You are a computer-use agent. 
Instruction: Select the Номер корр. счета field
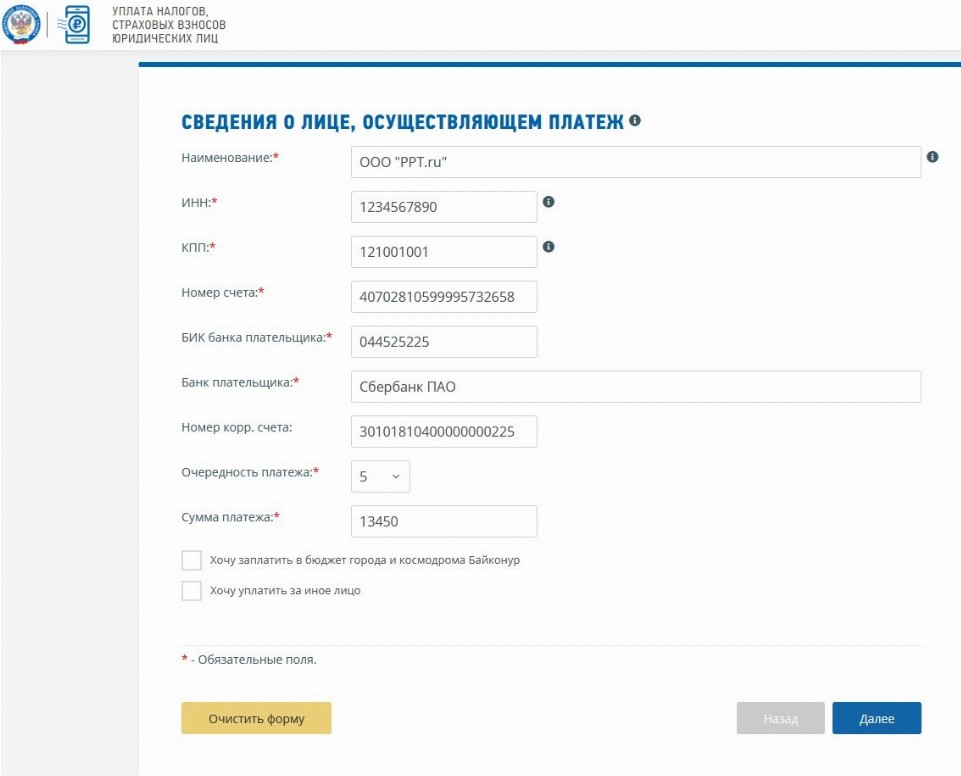pyautogui.click(x=444, y=432)
